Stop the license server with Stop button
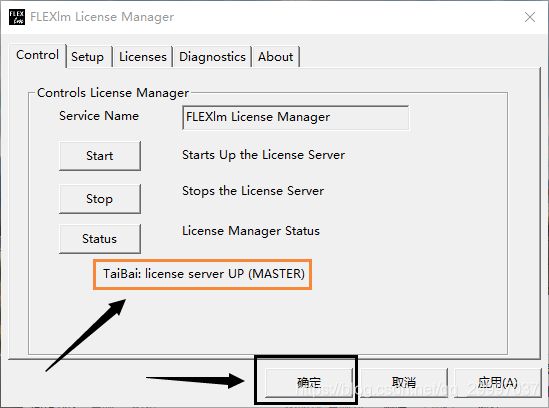Viewport: 549px width, 408px height. click(x=100, y=199)
